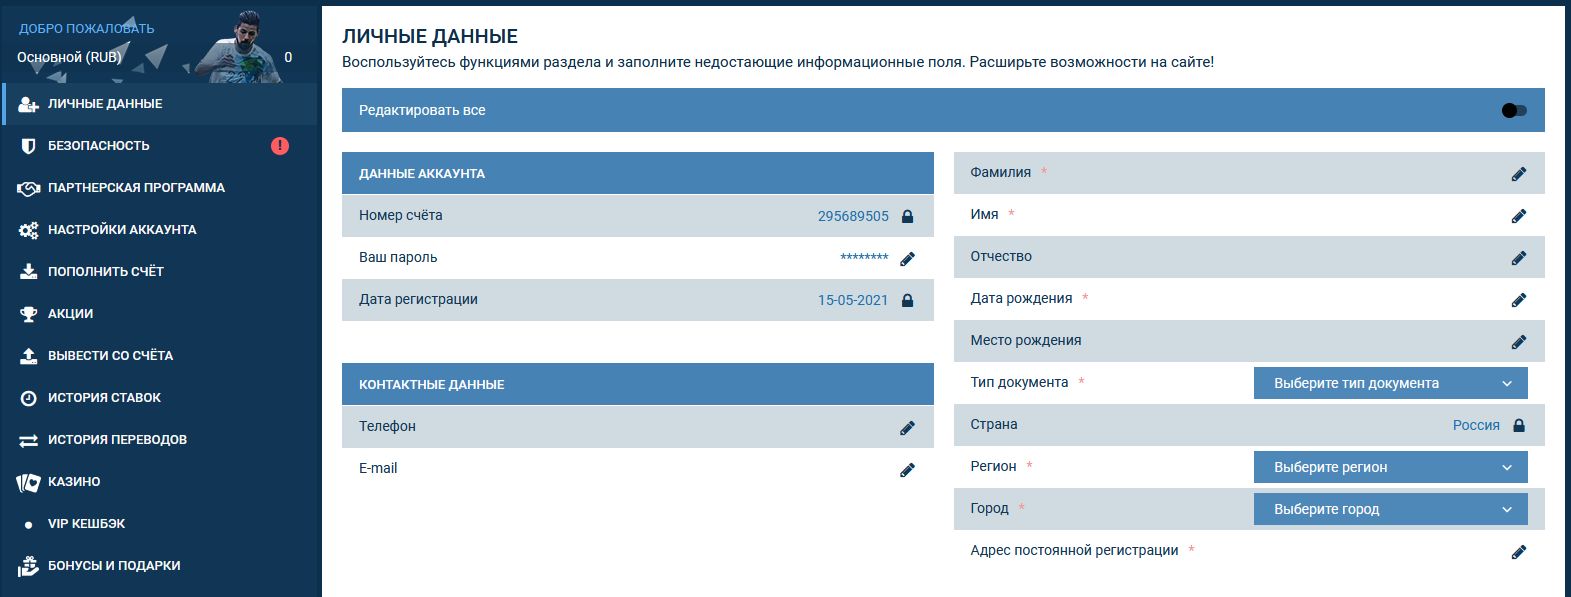Click the pencil icon for Дата рождения
Image resolution: width=1571 pixels, height=597 pixels.
tap(1518, 300)
